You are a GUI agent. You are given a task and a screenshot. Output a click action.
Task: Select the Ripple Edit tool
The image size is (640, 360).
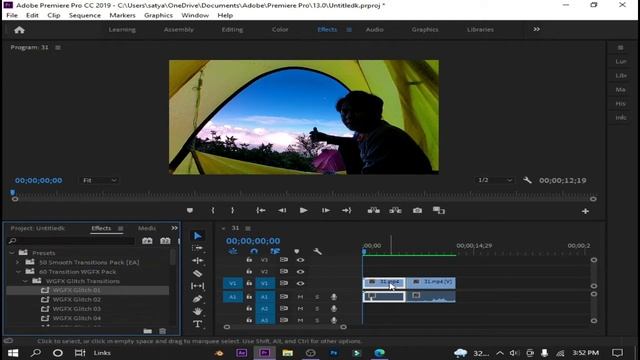click(x=198, y=260)
